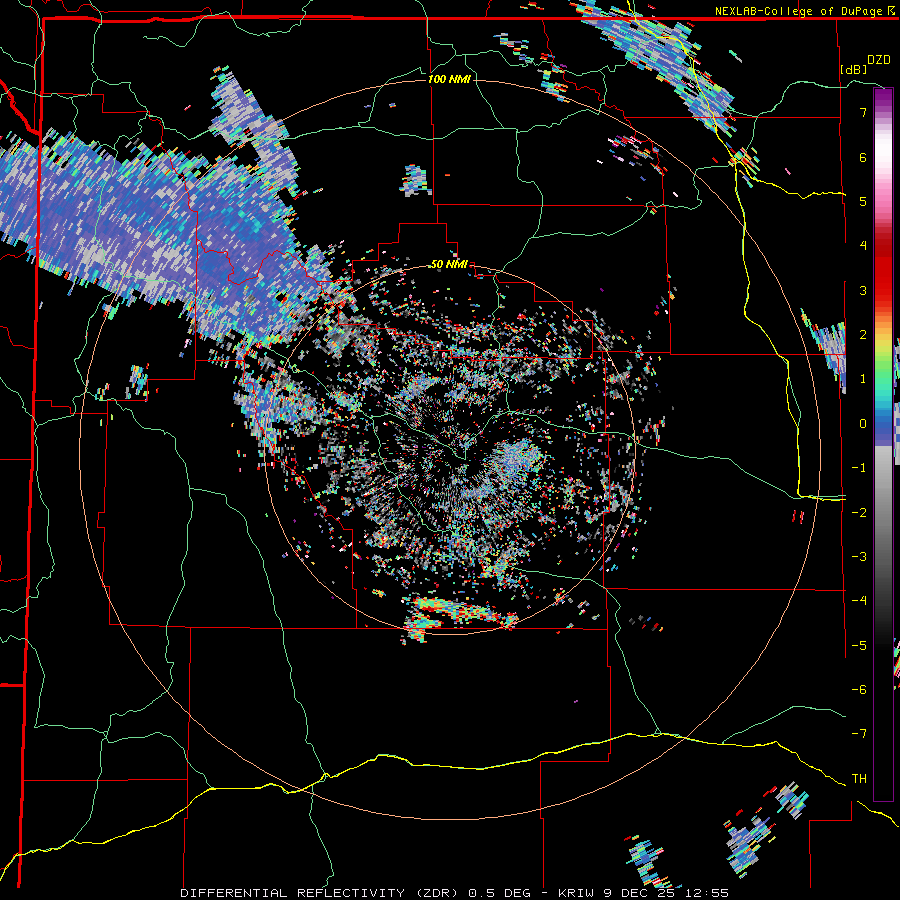Click the -4 dB value on color scale
The width and height of the screenshot is (900, 900).
[859, 601]
